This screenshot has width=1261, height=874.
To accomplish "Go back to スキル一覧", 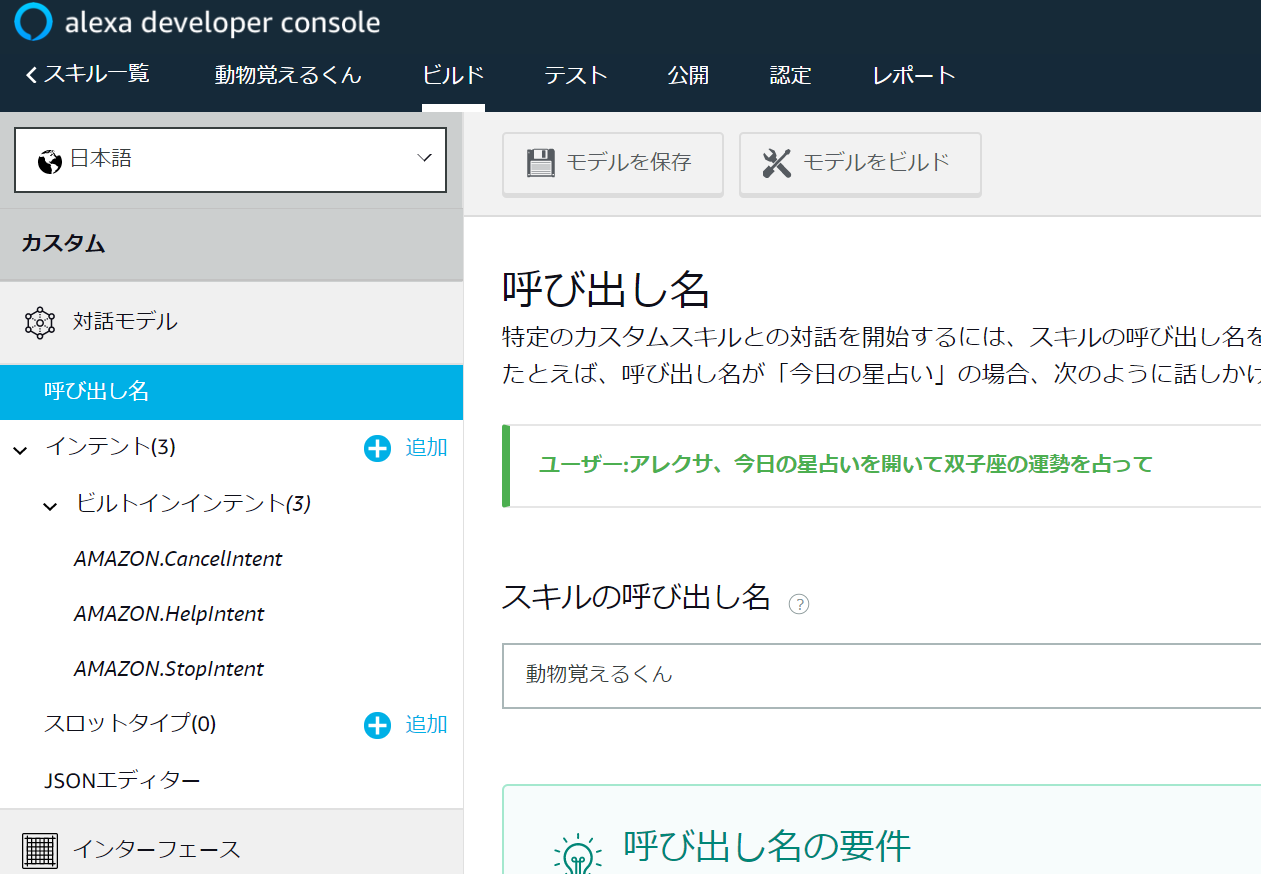I will click(x=87, y=74).
